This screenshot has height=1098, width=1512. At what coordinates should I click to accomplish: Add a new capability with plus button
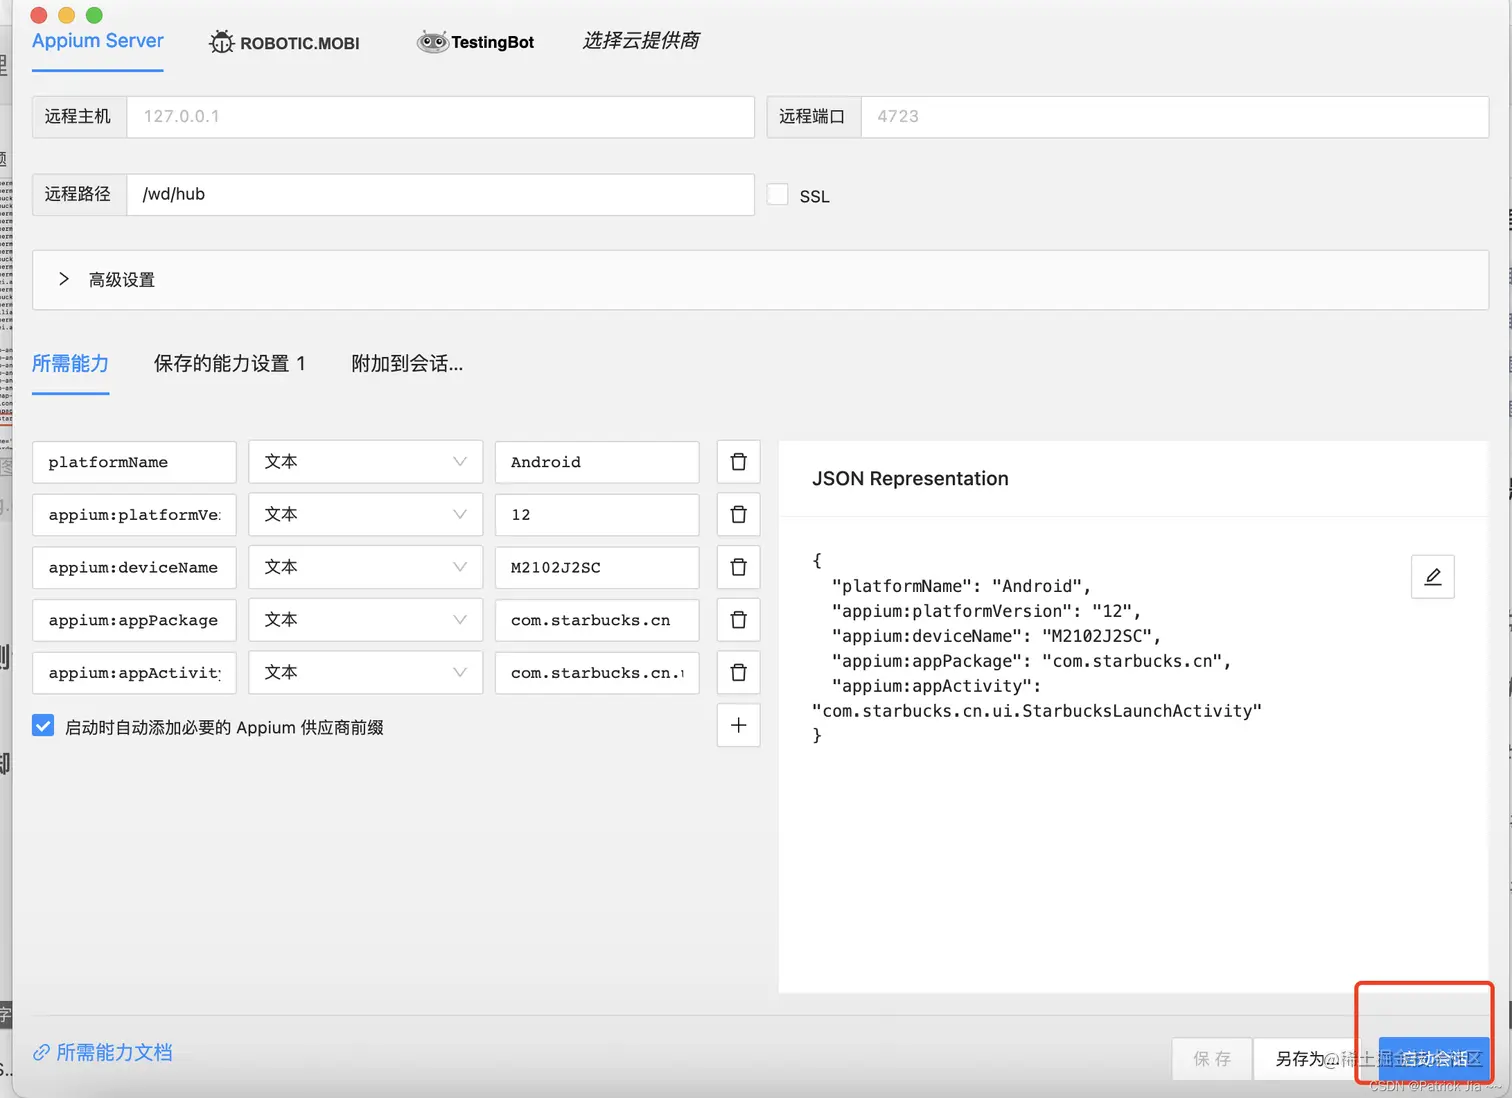(x=738, y=725)
